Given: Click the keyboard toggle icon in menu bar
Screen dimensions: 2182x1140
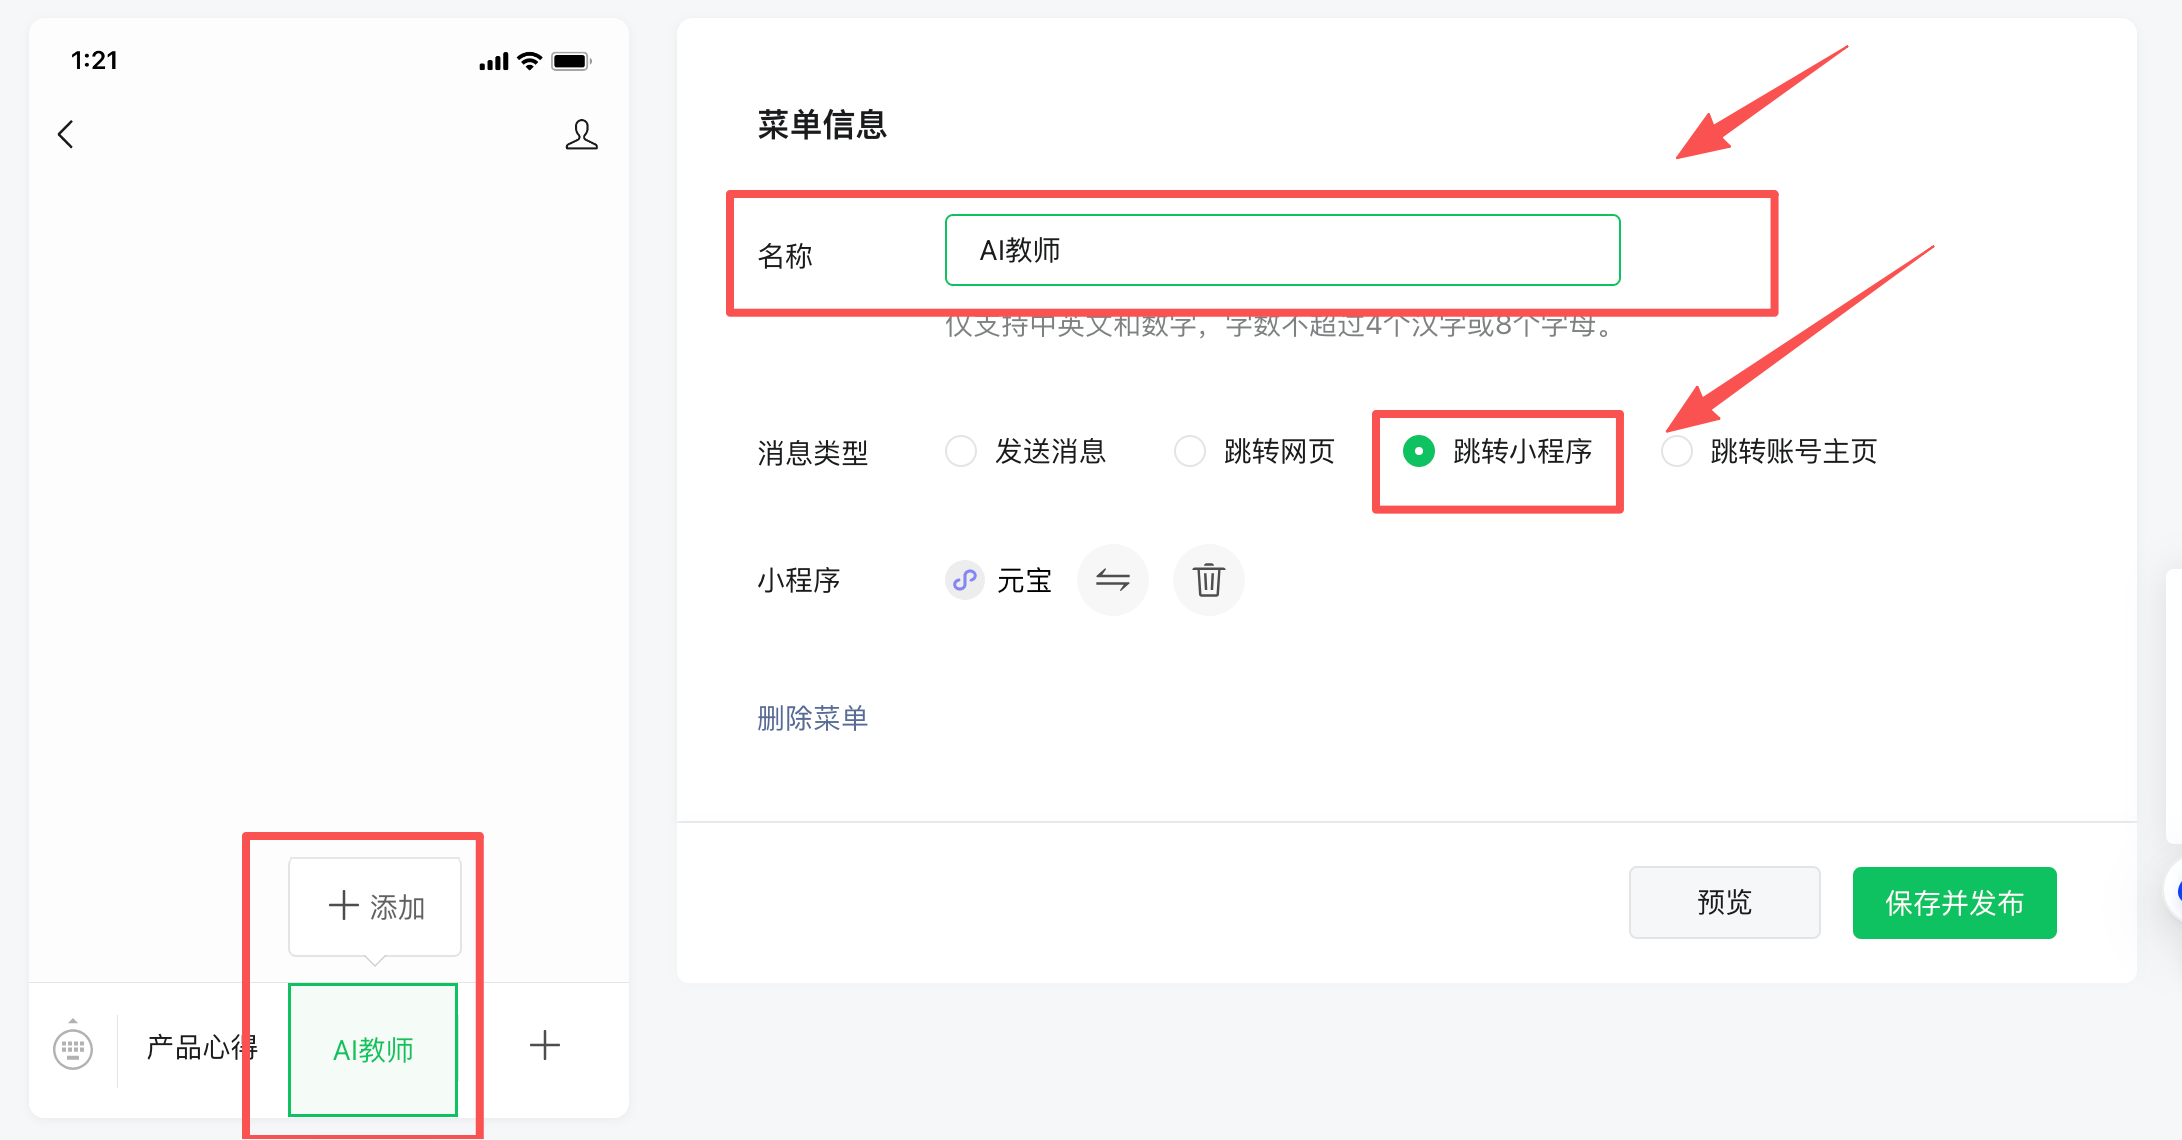Looking at the screenshot, I should (73, 1048).
